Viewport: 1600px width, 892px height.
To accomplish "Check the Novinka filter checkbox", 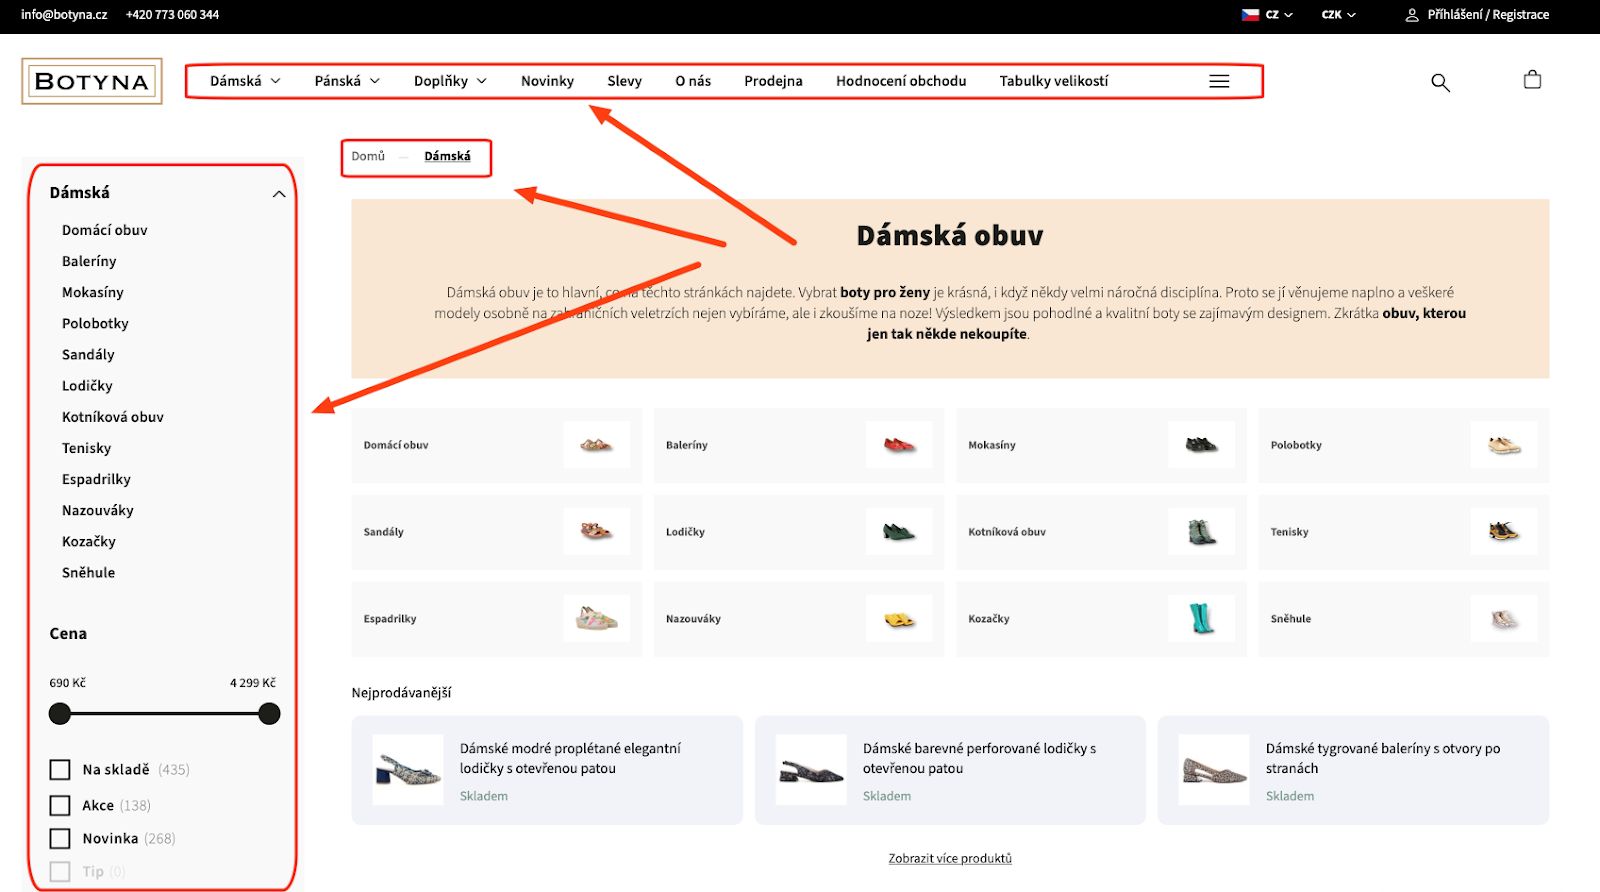I will click(60, 838).
